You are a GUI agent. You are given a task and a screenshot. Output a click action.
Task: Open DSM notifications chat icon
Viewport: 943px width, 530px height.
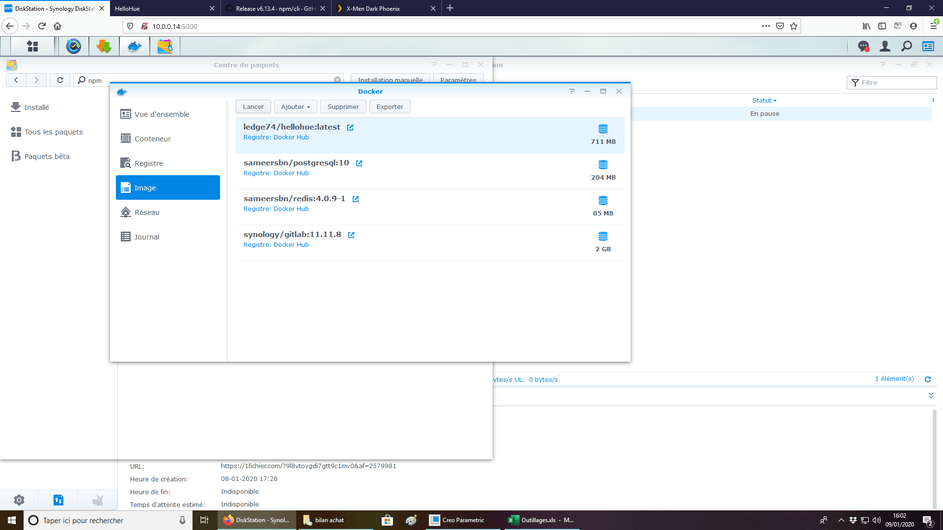point(864,46)
